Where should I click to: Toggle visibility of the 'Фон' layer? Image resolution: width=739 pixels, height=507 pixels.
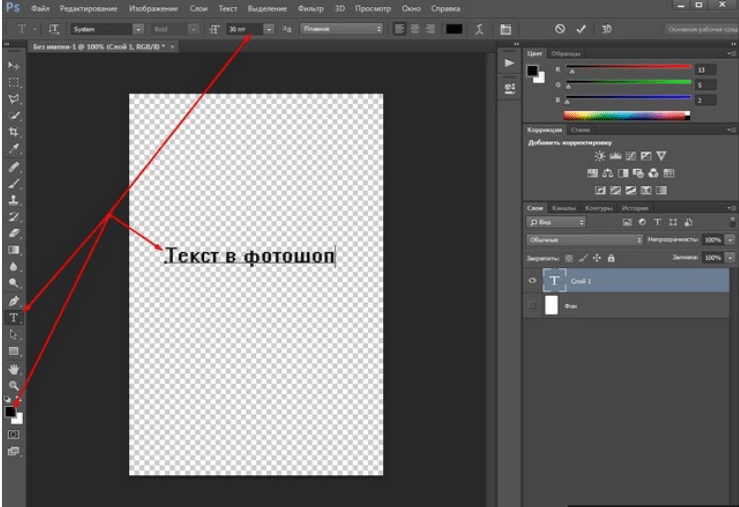coord(532,306)
